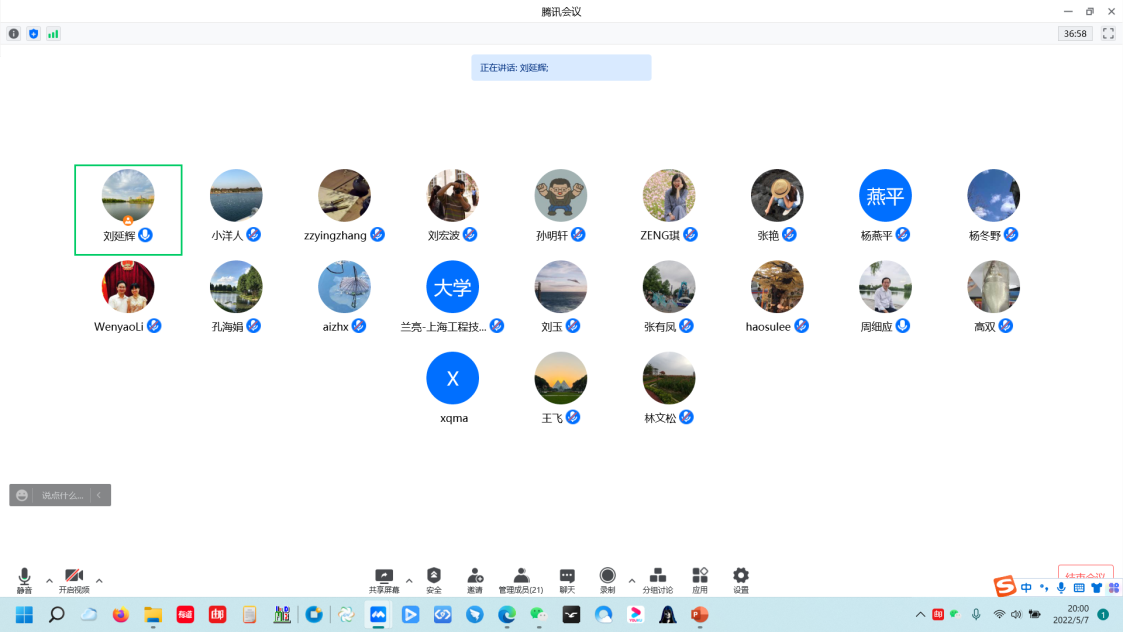Image resolution: width=1123 pixels, height=632 pixels.
Task: Open 管理成员(21) members list
Action: (521, 579)
